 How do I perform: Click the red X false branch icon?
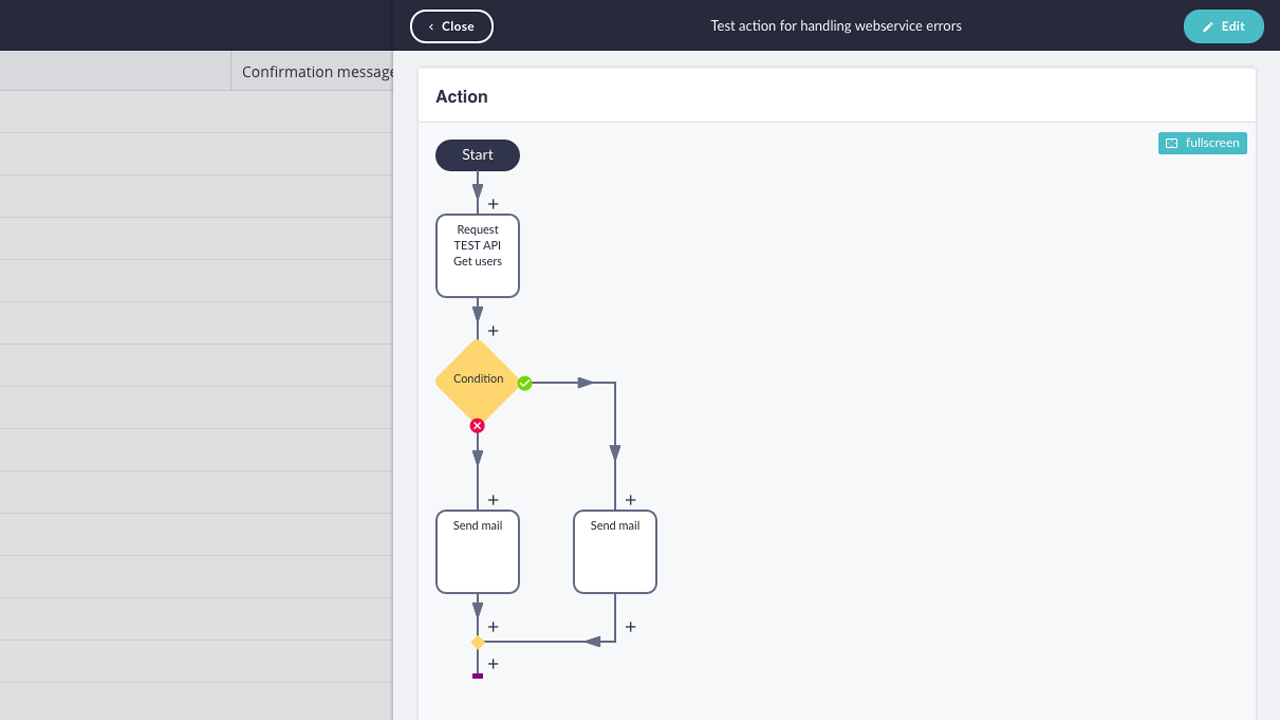[x=477, y=426]
